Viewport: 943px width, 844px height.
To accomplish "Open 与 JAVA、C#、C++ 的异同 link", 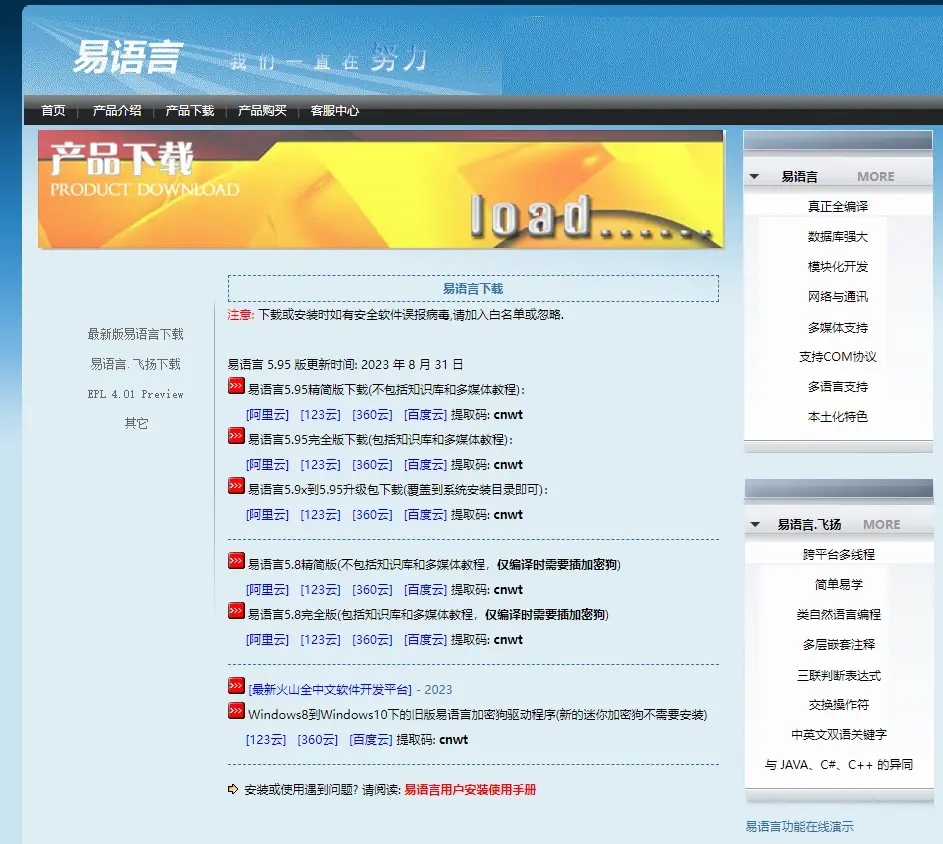I will [x=839, y=765].
